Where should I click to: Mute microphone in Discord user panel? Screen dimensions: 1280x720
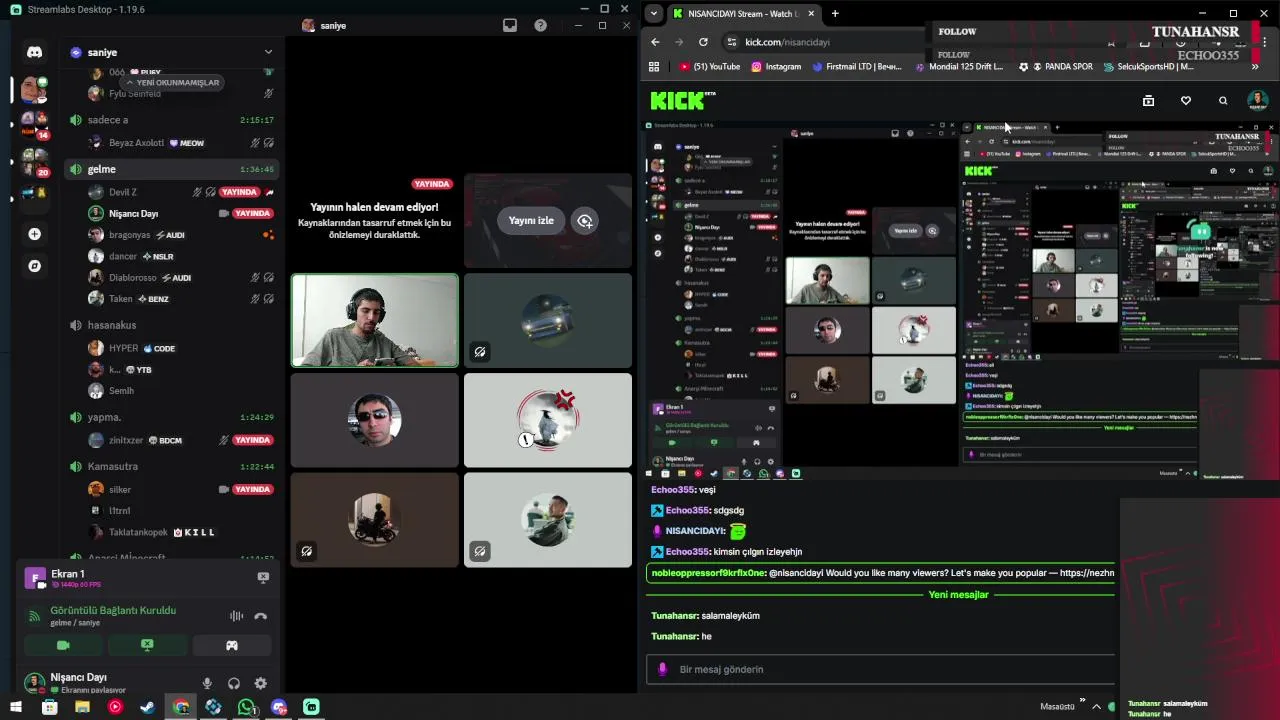click(x=207, y=684)
